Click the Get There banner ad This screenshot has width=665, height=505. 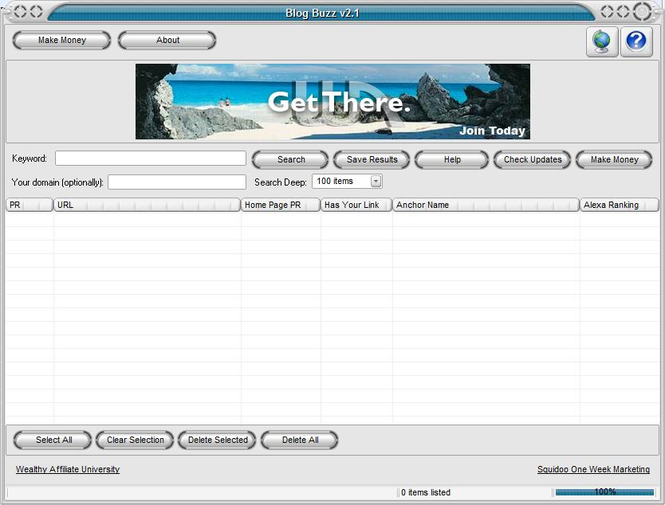click(x=332, y=102)
